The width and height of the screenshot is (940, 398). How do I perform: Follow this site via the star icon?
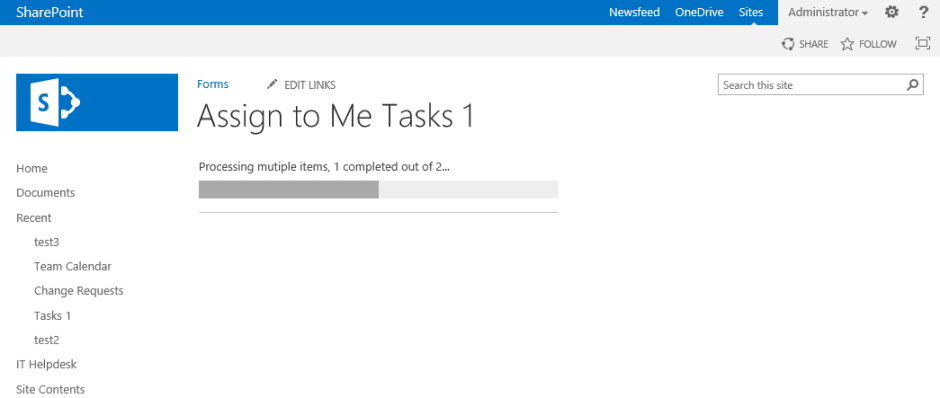[846, 44]
